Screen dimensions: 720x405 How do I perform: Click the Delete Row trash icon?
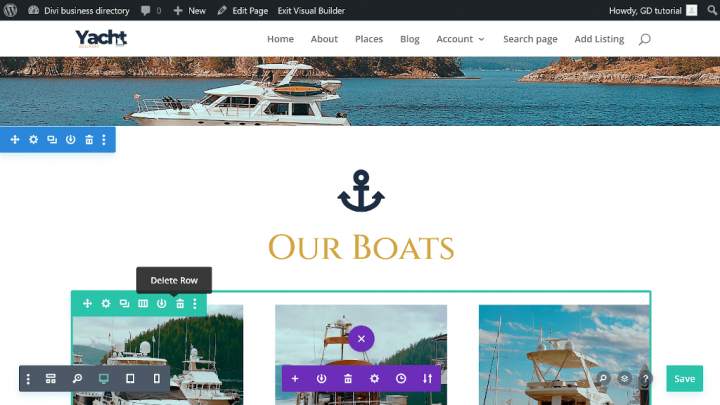pos(180,304)
